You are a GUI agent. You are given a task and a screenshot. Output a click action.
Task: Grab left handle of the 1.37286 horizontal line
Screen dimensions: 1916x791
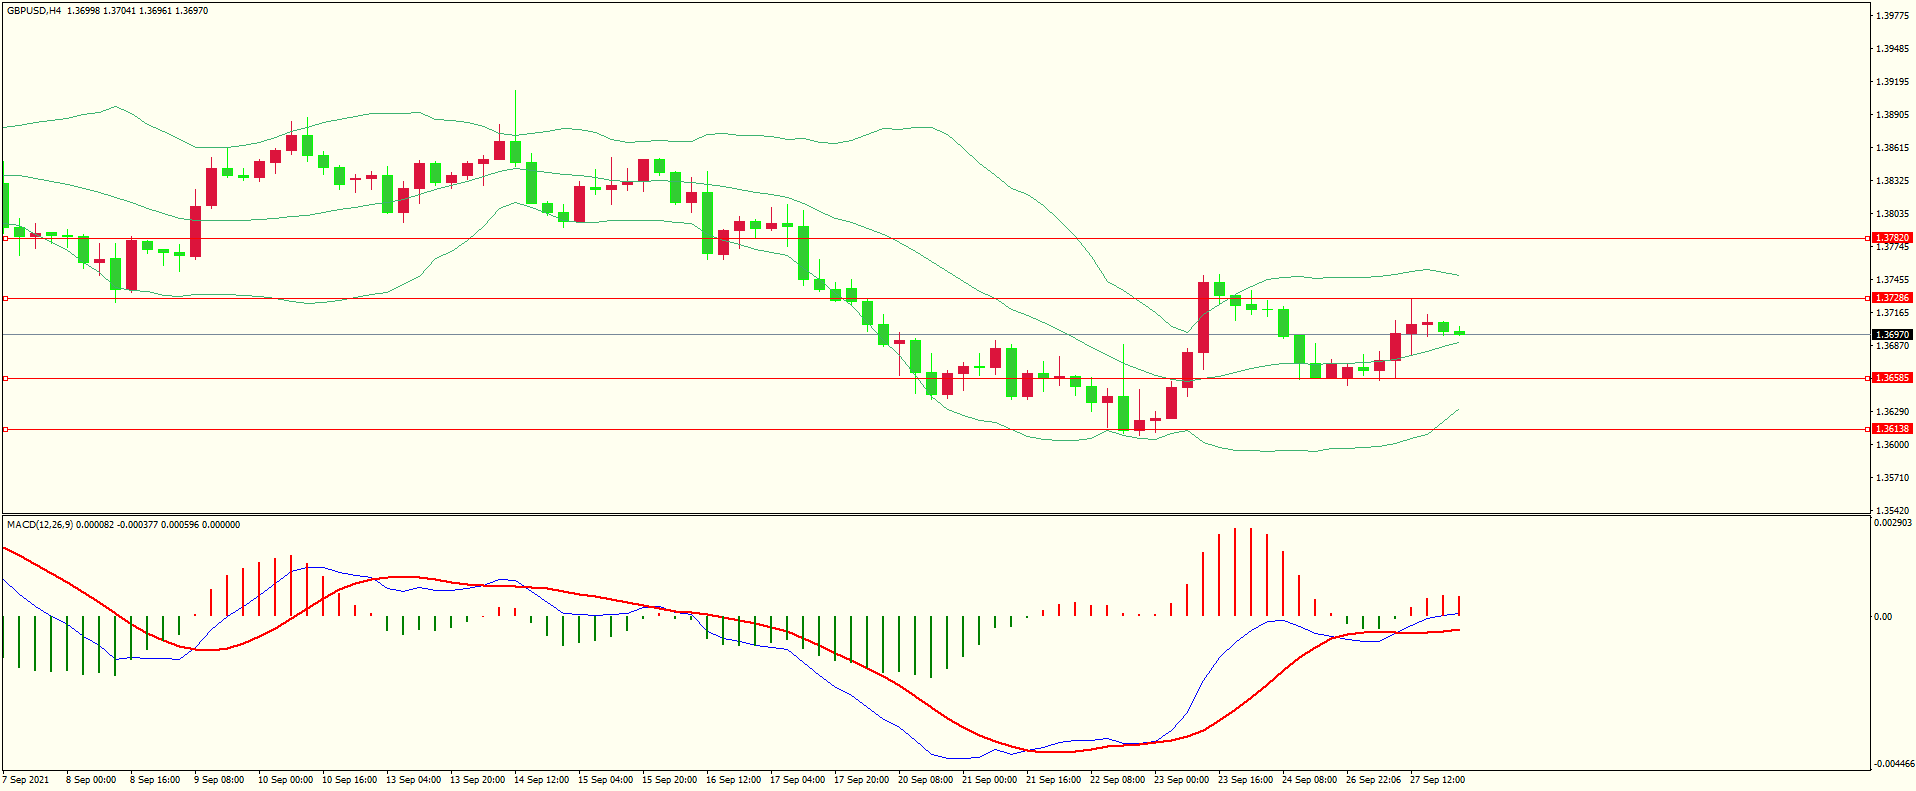pyautogui.click(x=5, y=298)
